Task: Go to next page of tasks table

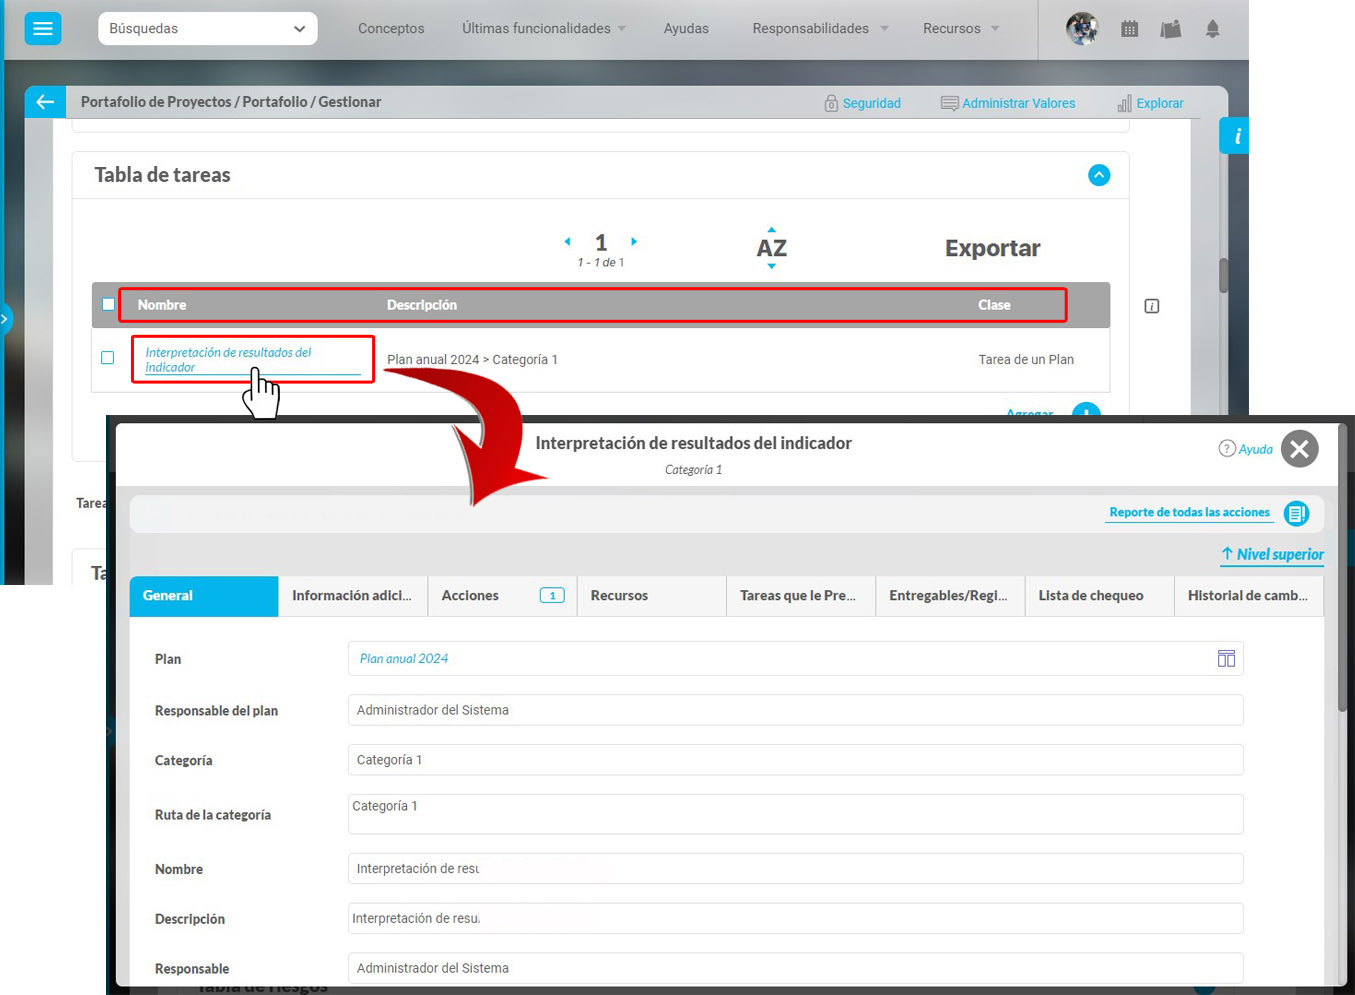Action: click(x=634, y=242)
